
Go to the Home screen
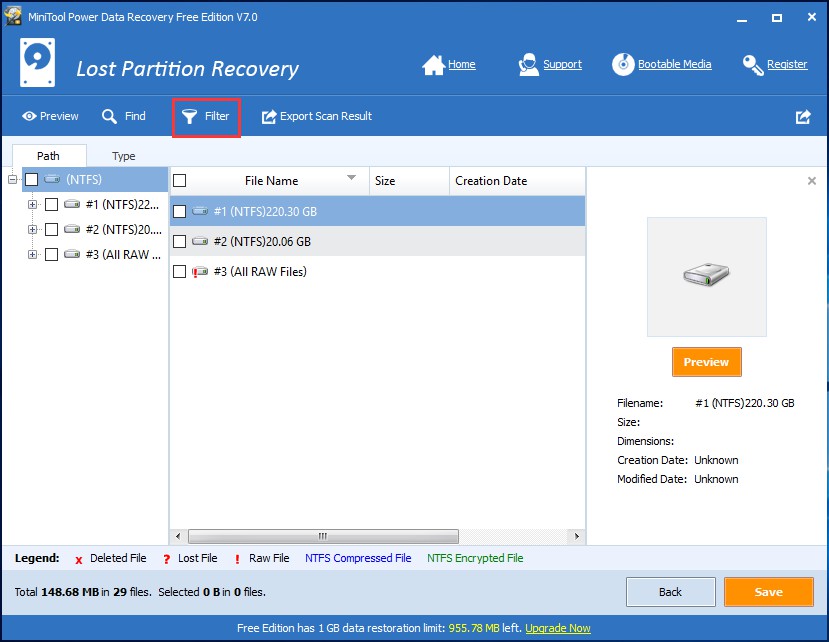pos(449,64)
